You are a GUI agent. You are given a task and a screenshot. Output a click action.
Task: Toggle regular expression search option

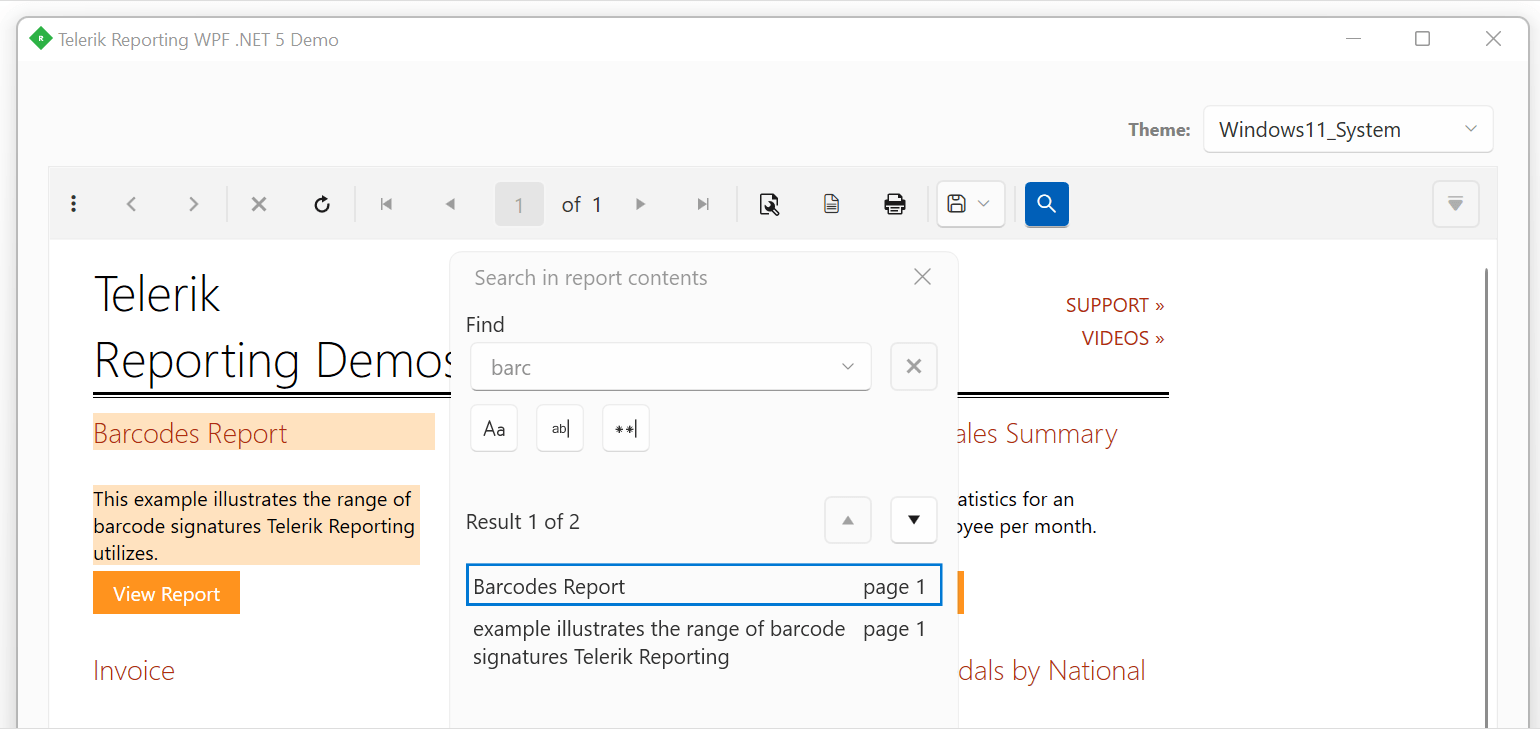(x=626, y=429)
